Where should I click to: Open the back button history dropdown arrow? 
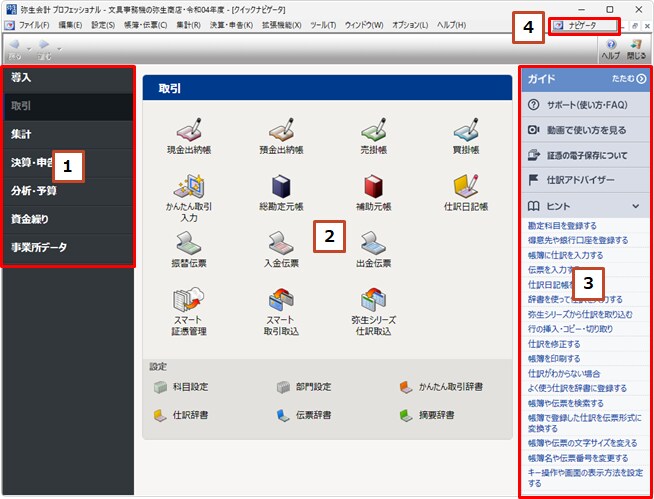pyautogui.click(x=29, y=49)
